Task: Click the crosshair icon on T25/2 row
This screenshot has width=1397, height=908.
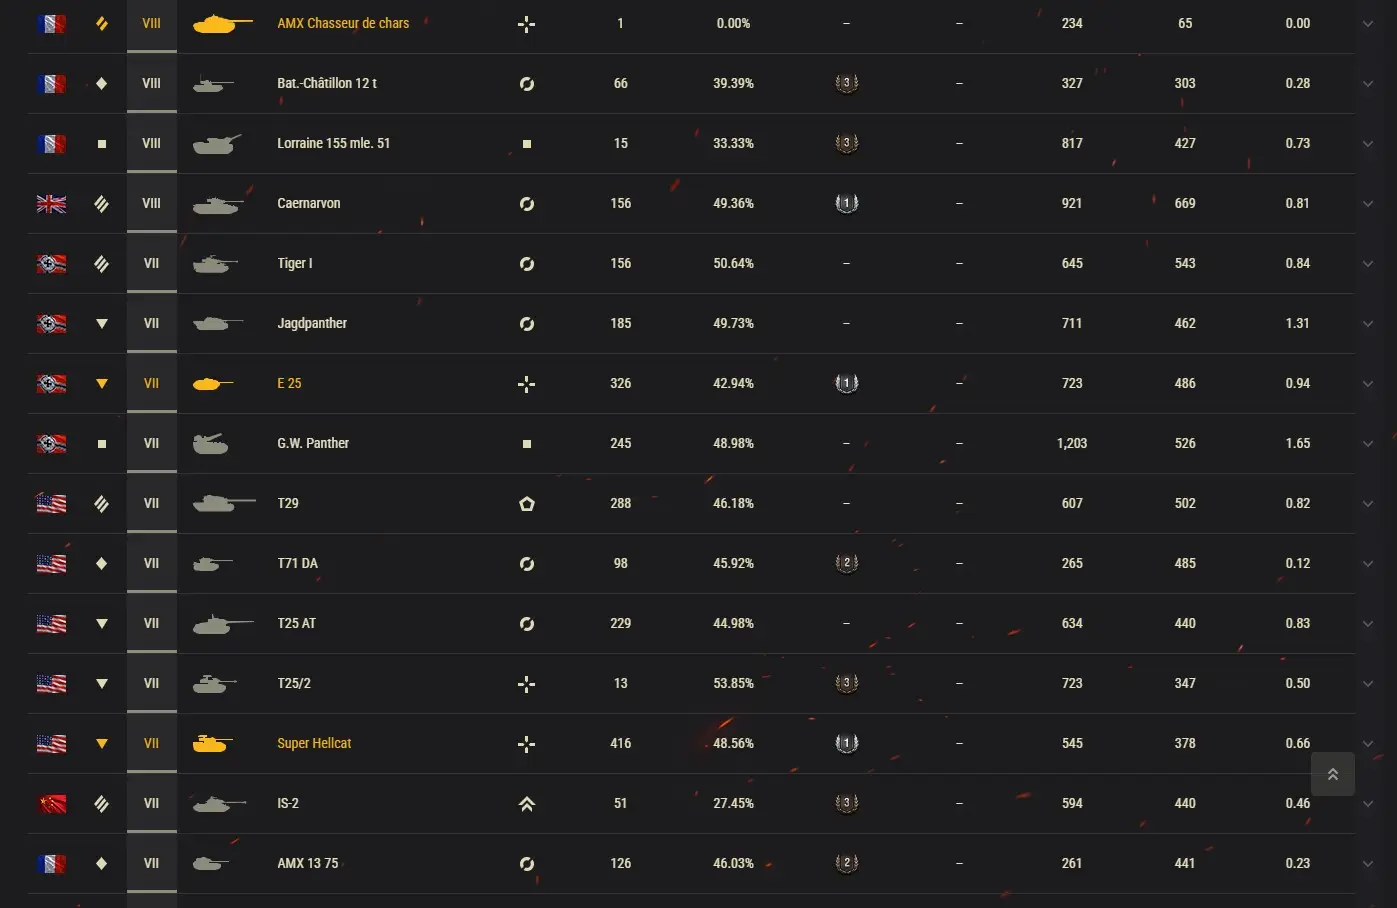Action: tap(527, 684)
